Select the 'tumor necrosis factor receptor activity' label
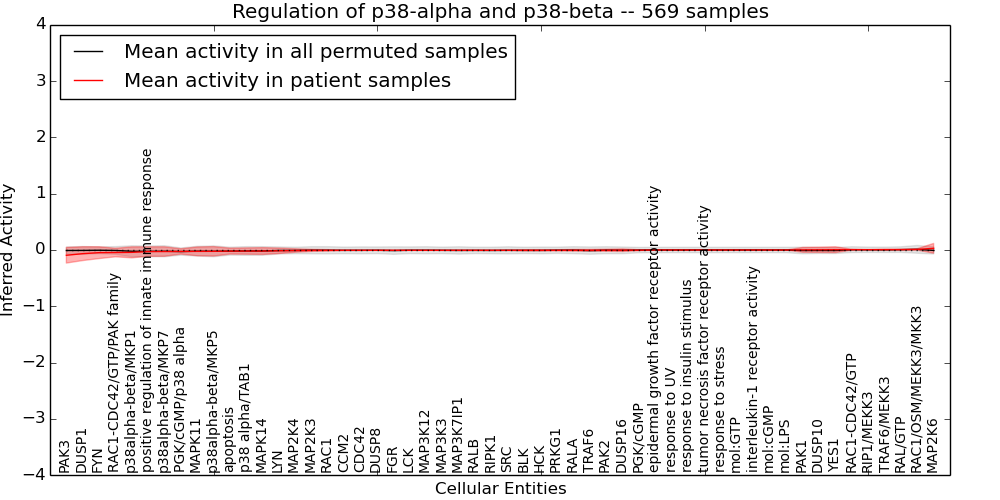Image resolution: width=1000 pixels, height=500 pixels. pyautogui.click(x=704, y=339)
